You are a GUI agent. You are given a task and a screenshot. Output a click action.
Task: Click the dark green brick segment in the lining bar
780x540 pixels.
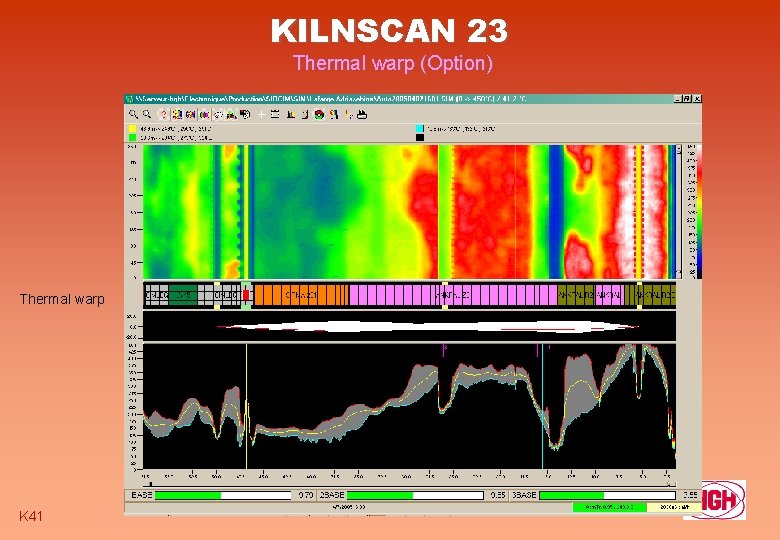(183, 295)
